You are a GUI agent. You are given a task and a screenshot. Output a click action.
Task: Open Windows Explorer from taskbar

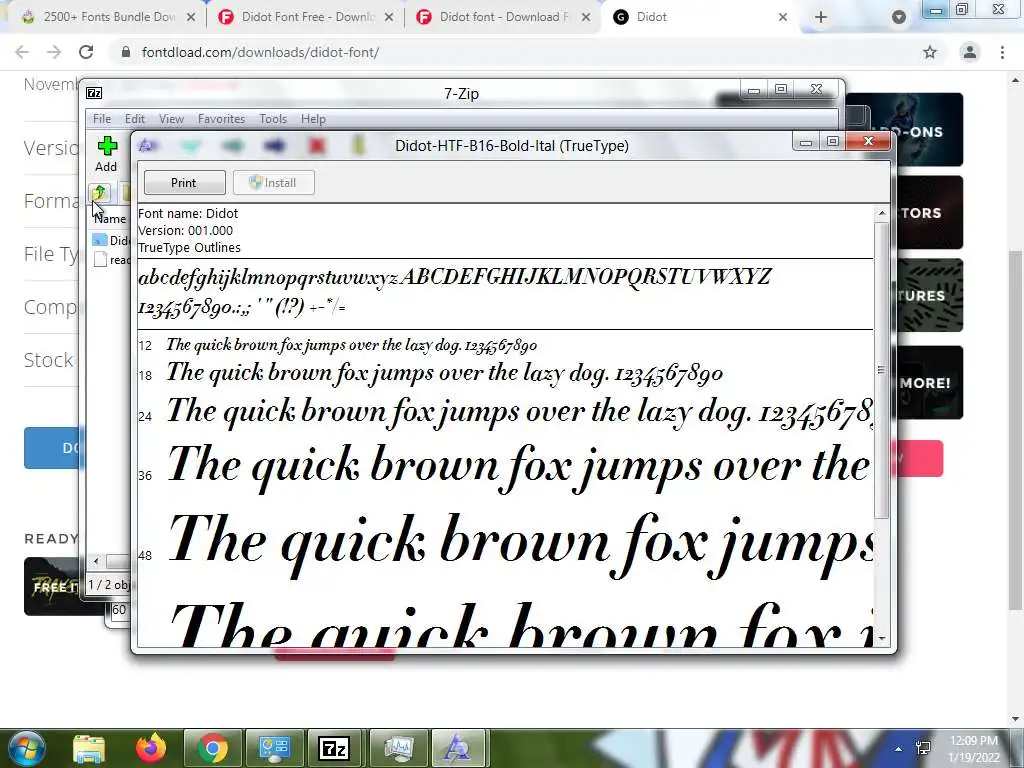pos(89,748)
